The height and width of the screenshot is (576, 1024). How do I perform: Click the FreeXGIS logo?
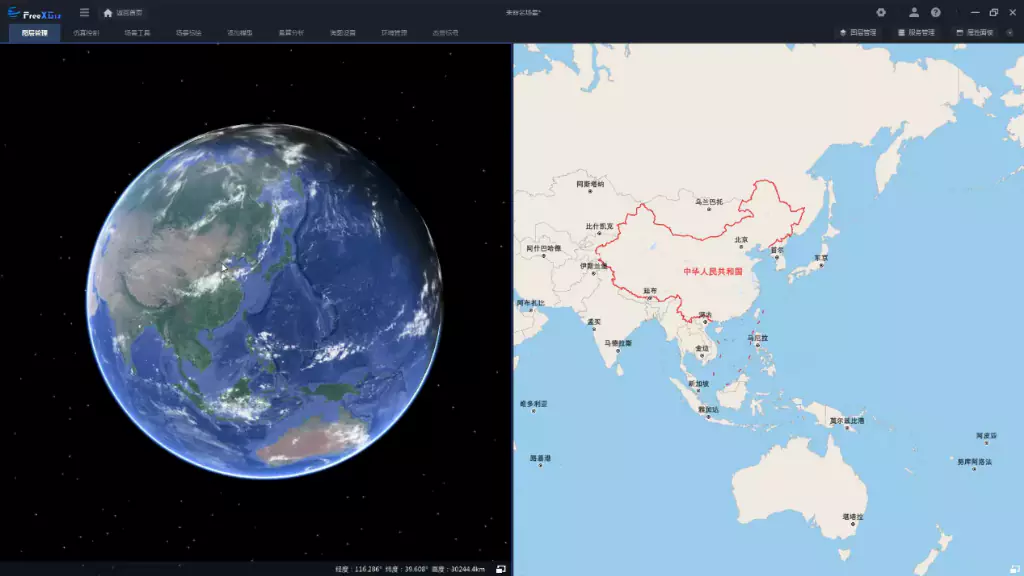(35, 13)
